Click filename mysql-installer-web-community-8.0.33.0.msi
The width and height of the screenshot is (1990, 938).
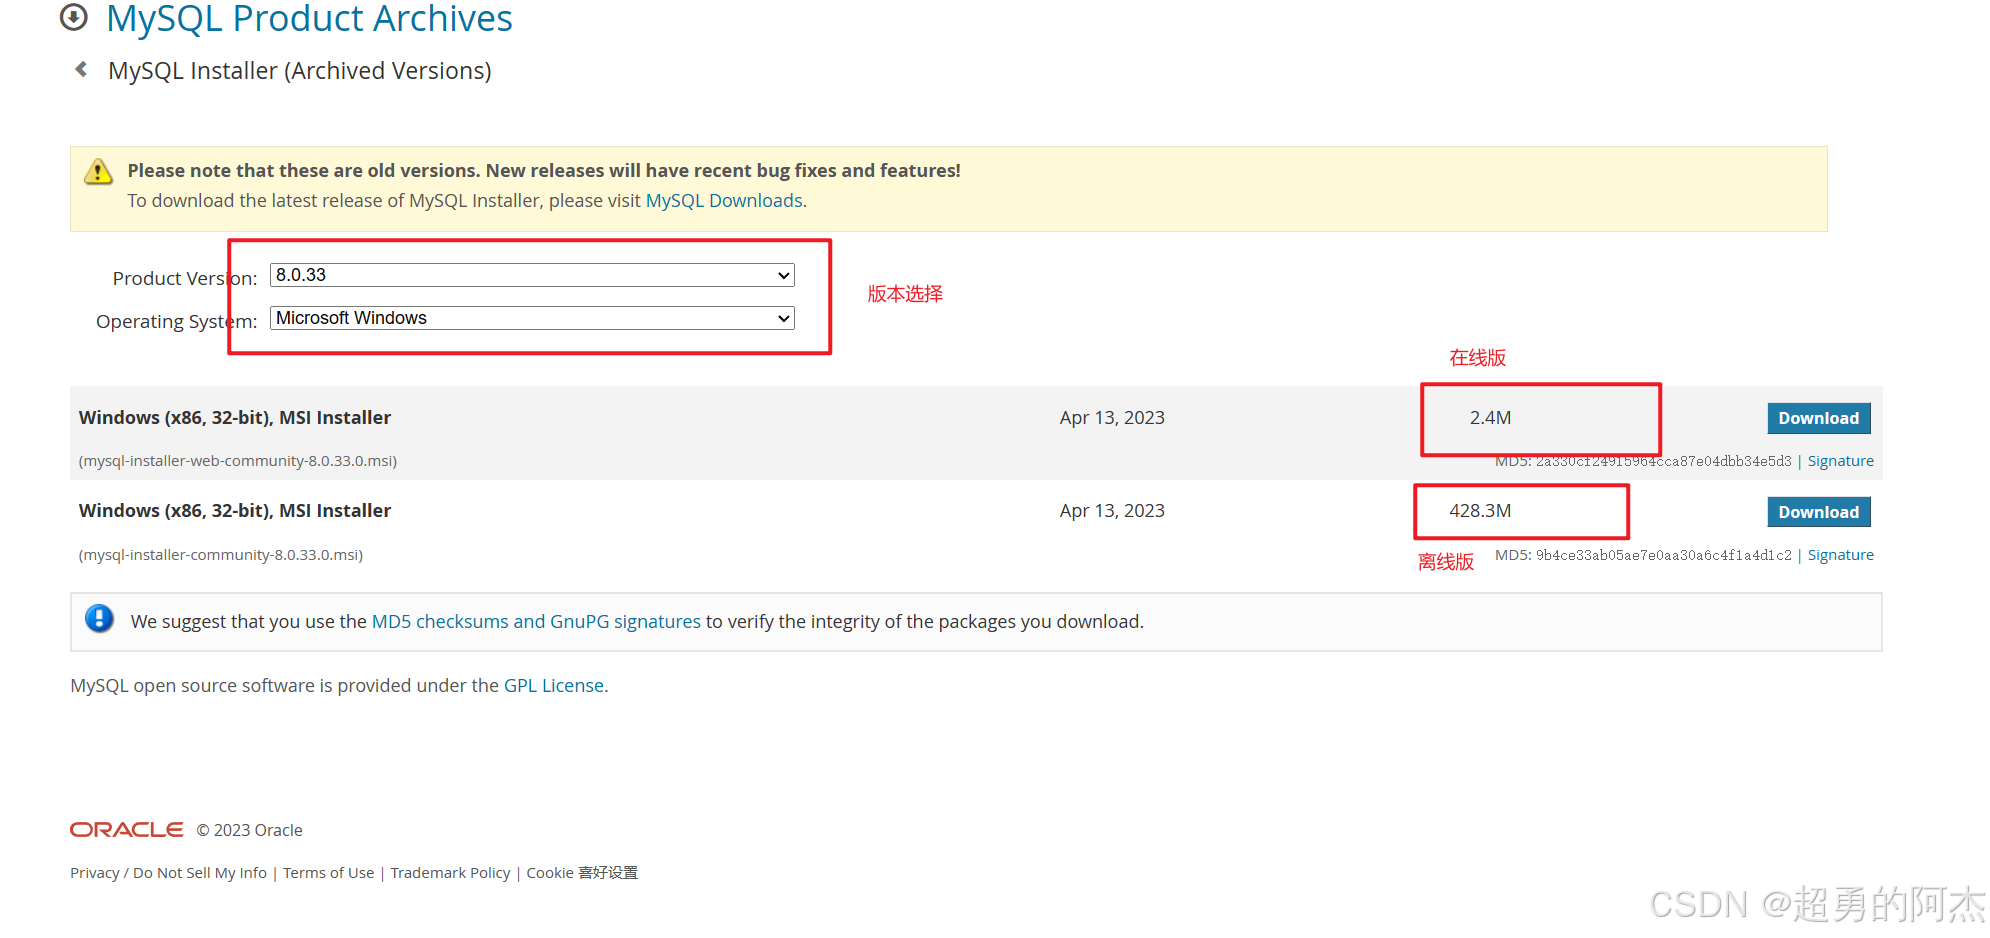coord(238,461)
